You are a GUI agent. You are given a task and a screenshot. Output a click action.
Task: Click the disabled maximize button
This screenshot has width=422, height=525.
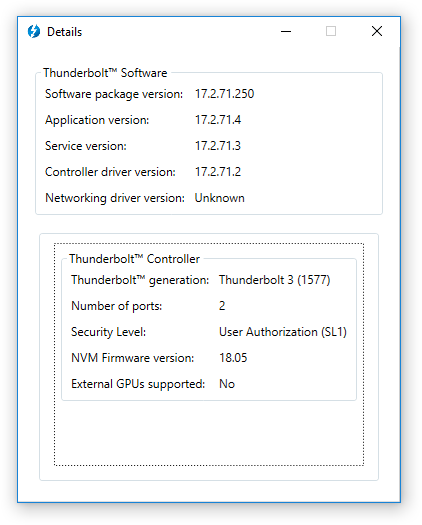(x=331, y=31)
